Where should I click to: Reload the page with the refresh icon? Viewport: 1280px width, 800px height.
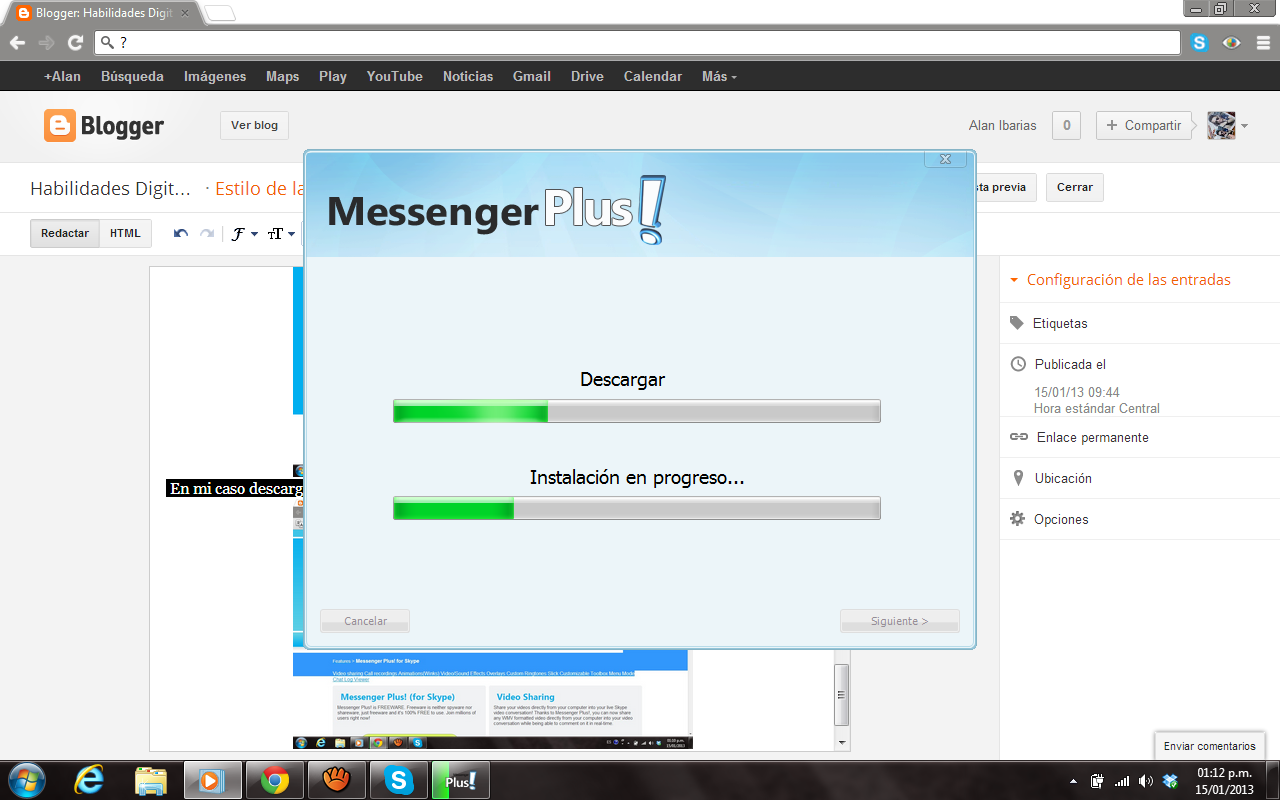75,43
